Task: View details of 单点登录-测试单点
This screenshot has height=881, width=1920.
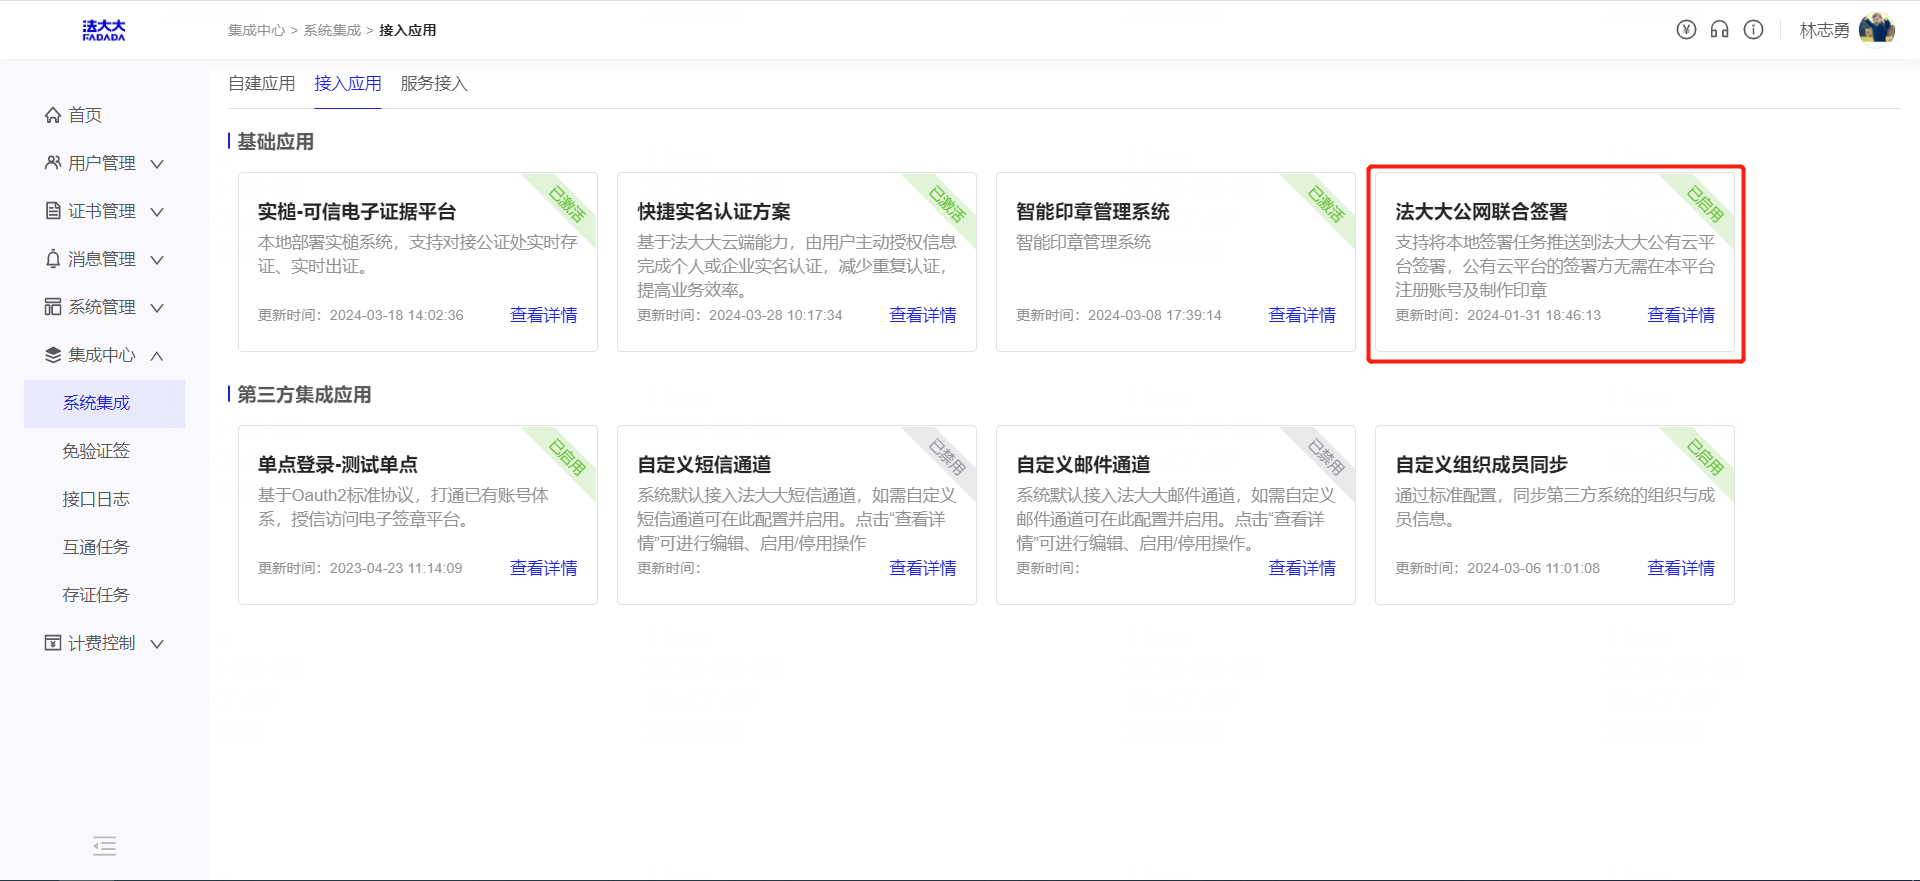Action: pos(544,568)
